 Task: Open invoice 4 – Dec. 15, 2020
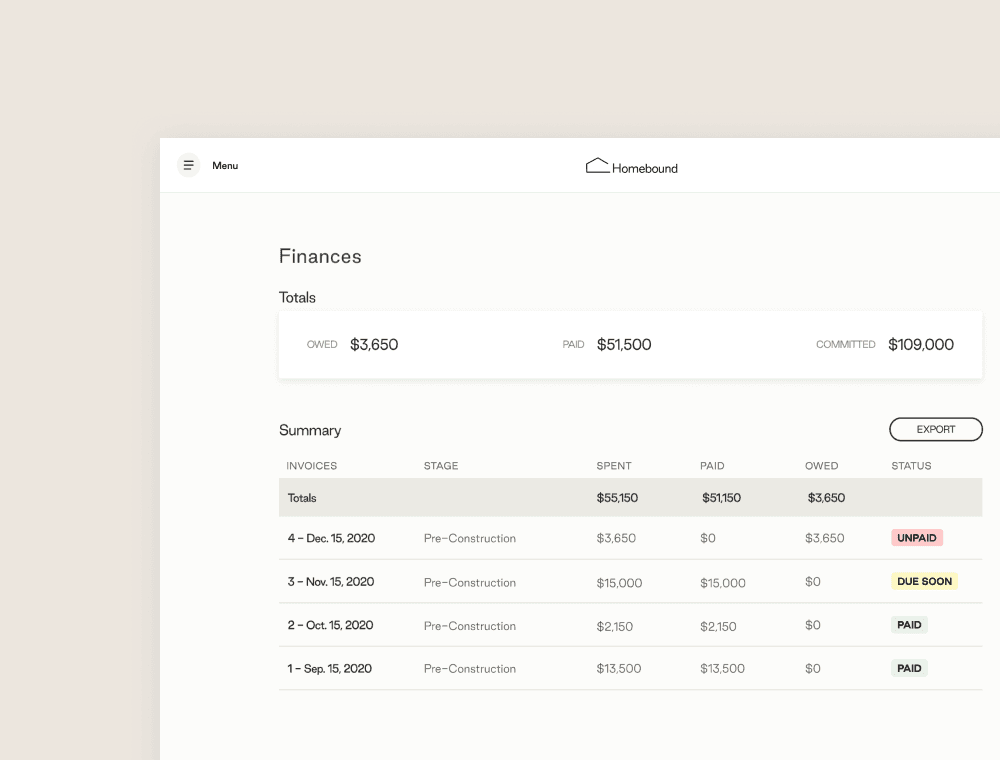[331, 538]
